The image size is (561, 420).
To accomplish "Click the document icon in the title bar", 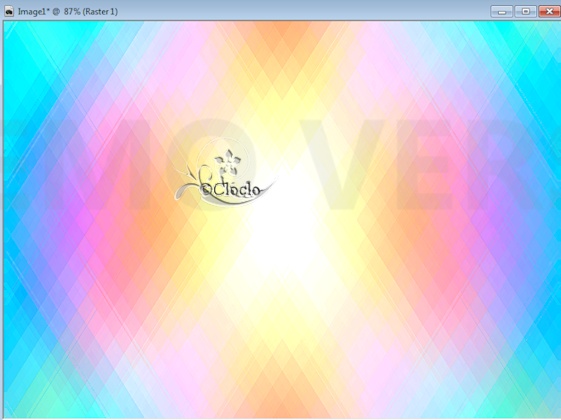I will pyautogui.click(x=9, y=11).
